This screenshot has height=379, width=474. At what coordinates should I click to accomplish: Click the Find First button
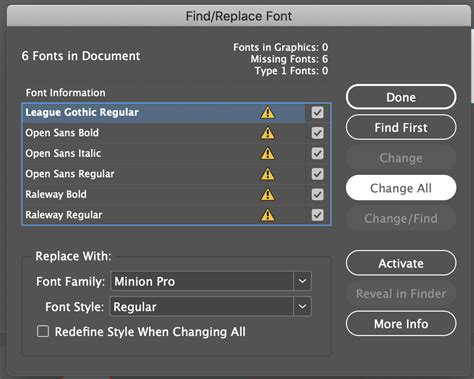(401, 127)
